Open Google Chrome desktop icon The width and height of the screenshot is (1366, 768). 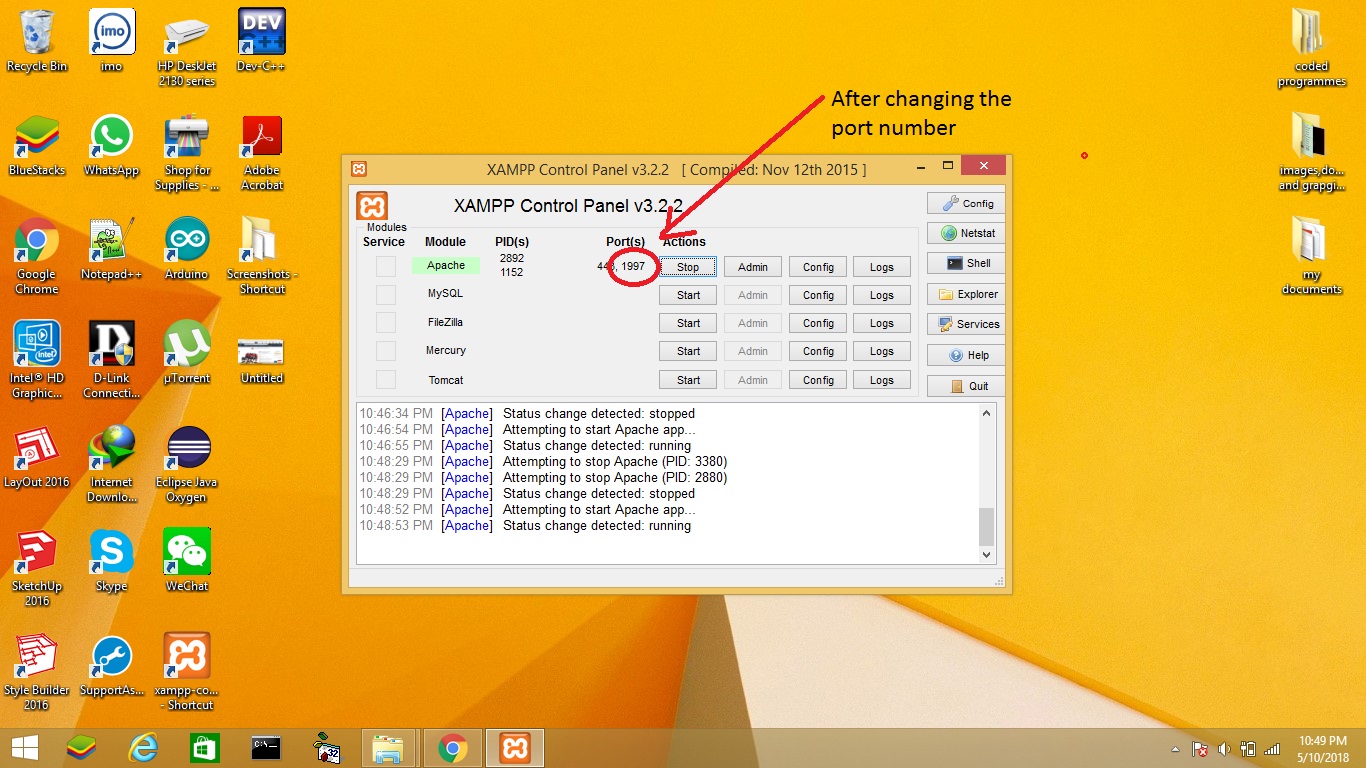point(37,256)
